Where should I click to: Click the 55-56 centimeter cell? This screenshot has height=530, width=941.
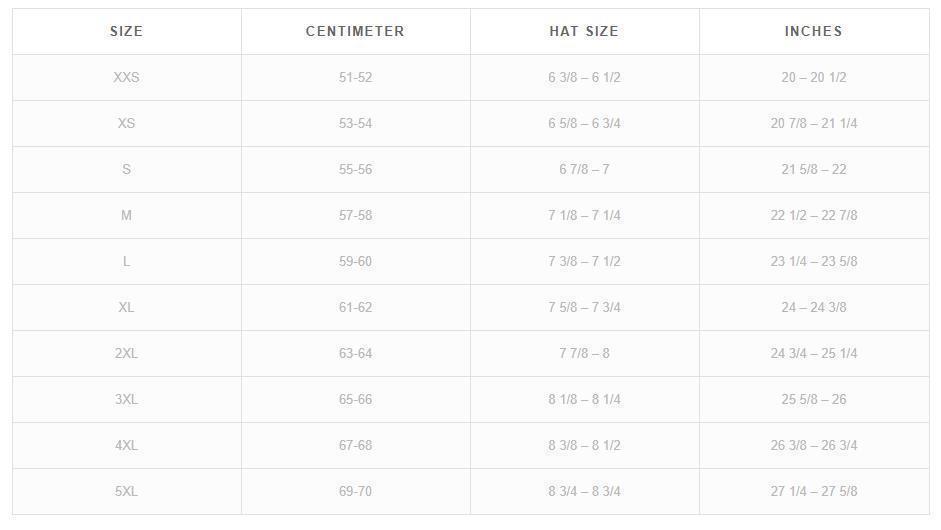pyautogui.click(x=355, y=169)
